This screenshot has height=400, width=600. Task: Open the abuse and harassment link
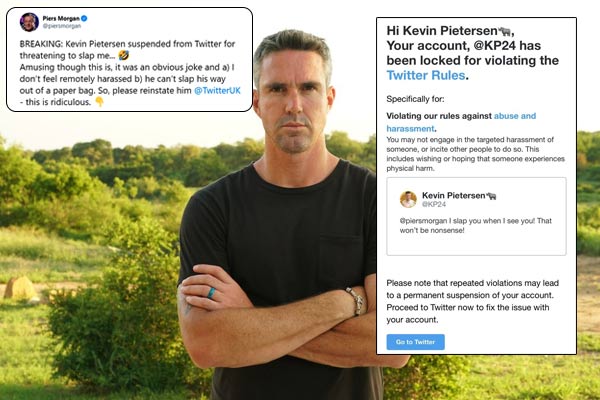(x=461, y=122)
